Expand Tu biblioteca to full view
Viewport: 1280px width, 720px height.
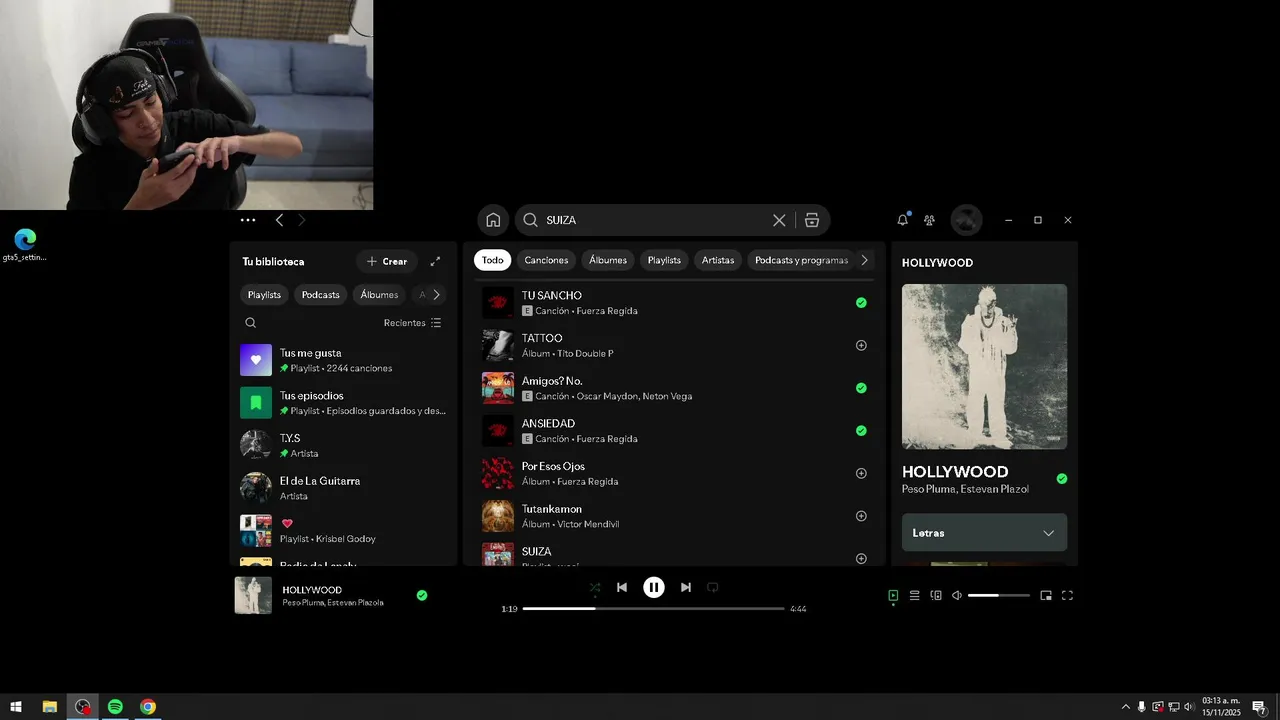(435, 261)
